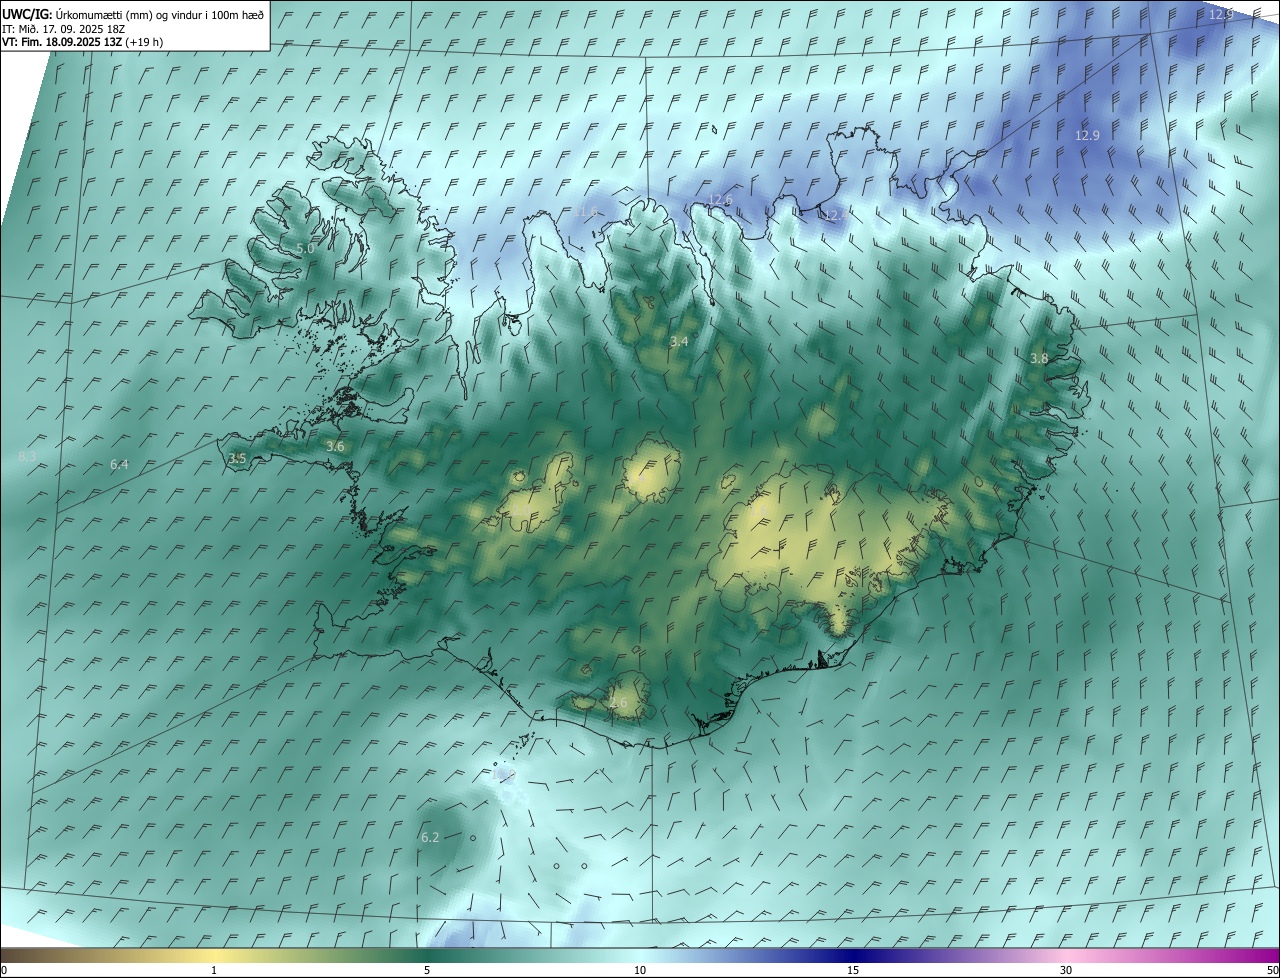Viewport: 1280px width, 978px height.
Task: Click the 'VT: Fim. 18.09.2025 13Z (+19 h)' line
Action: (82, 42)
